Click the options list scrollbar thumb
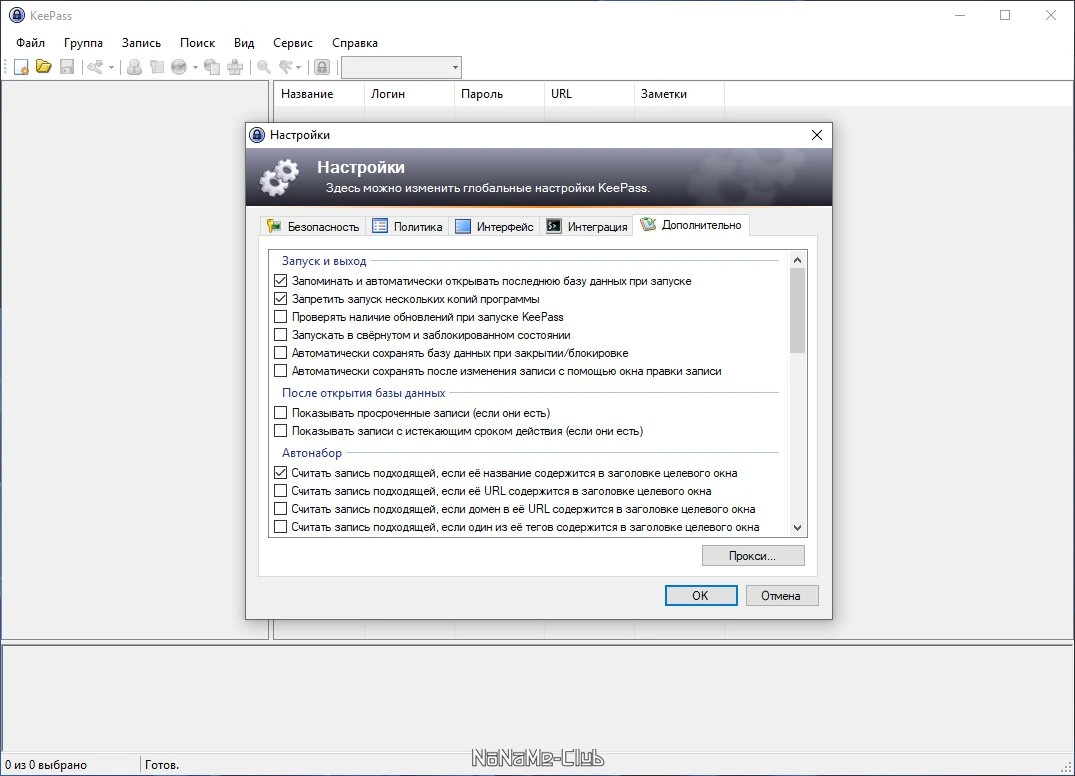Screen dimensions: 1075x776 (797, 311)
